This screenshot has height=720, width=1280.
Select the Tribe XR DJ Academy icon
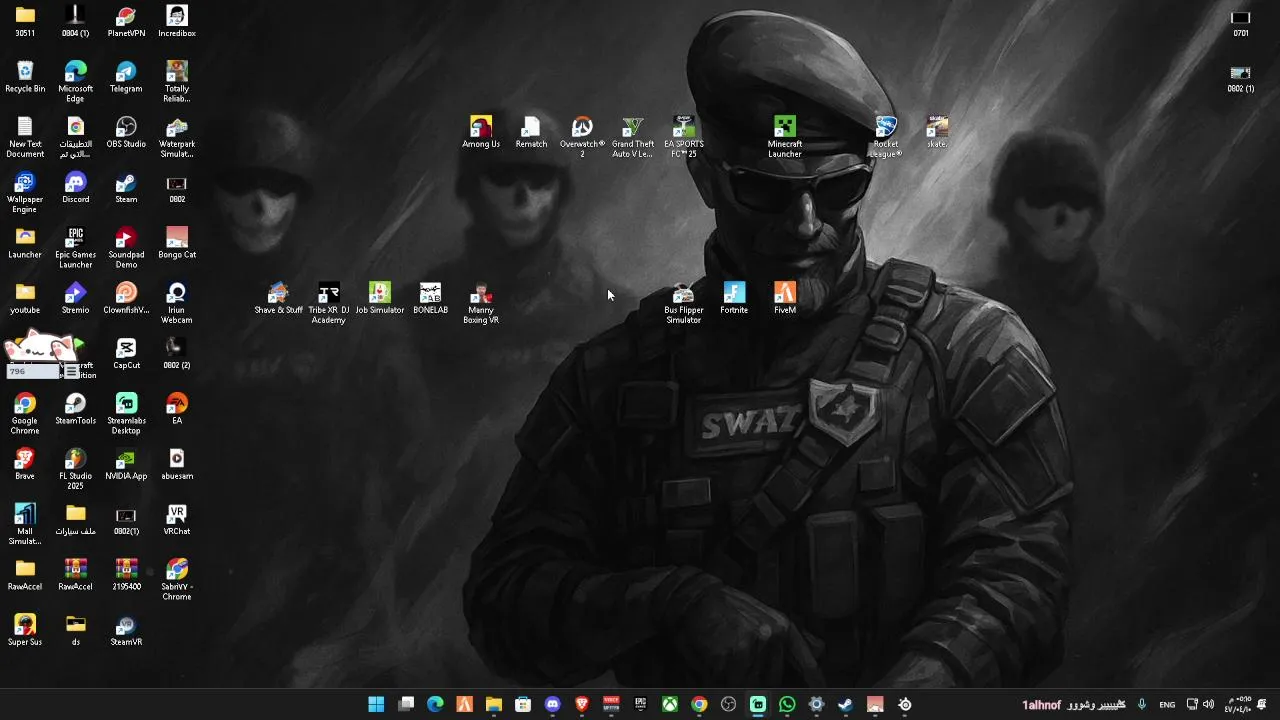pyautogui.click(x=329, y=303)
